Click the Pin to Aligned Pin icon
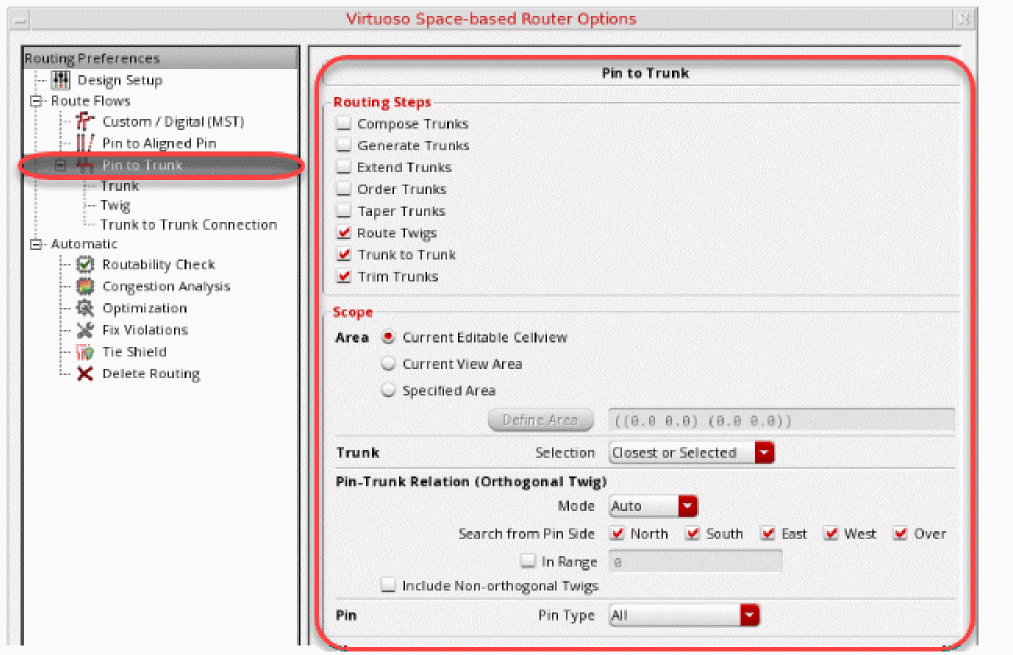Viewport: 1013px width, 655px height. click(x=85, y=143)
